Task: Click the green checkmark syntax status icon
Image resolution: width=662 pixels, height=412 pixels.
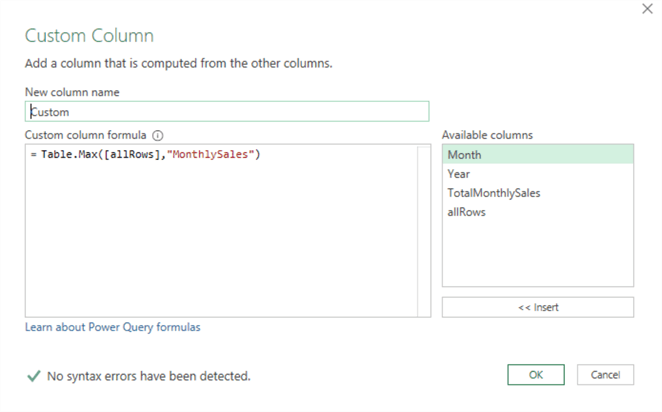Action: (33, 376)
